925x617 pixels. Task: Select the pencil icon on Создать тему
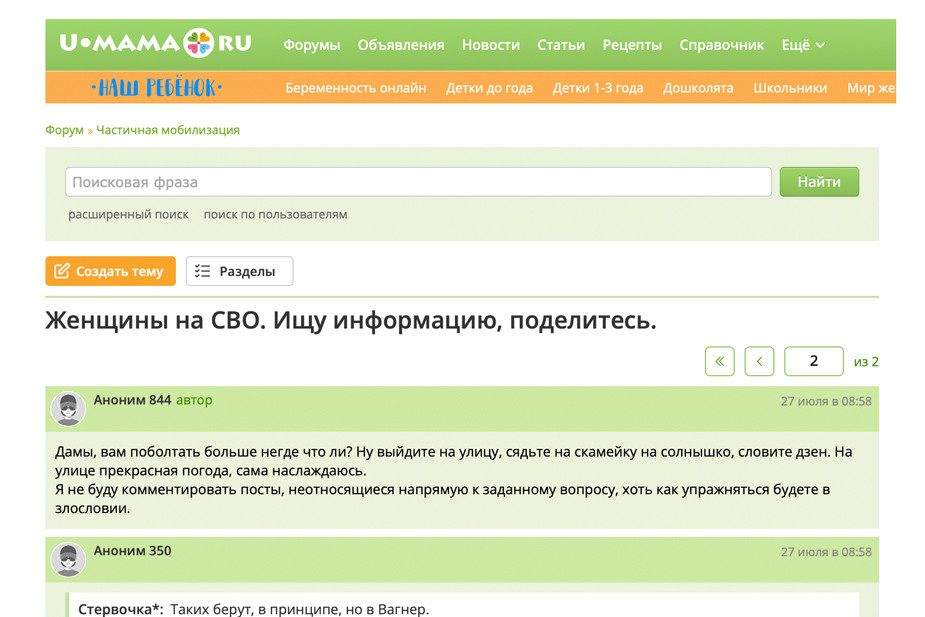click(x=64, y=271)
